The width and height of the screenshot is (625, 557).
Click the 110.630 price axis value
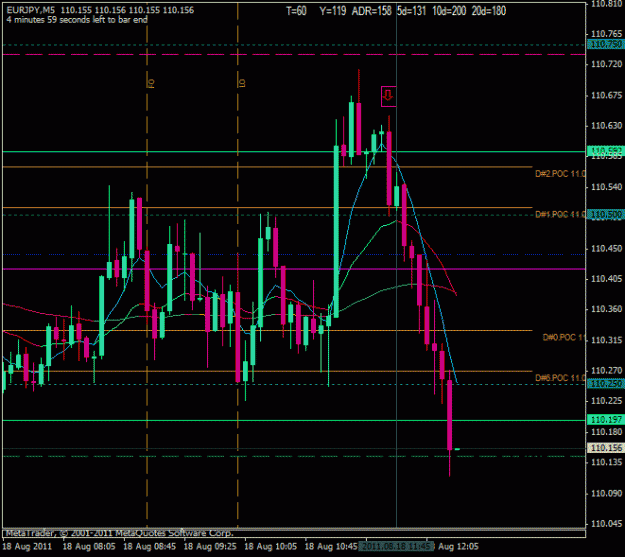[606, 126]
